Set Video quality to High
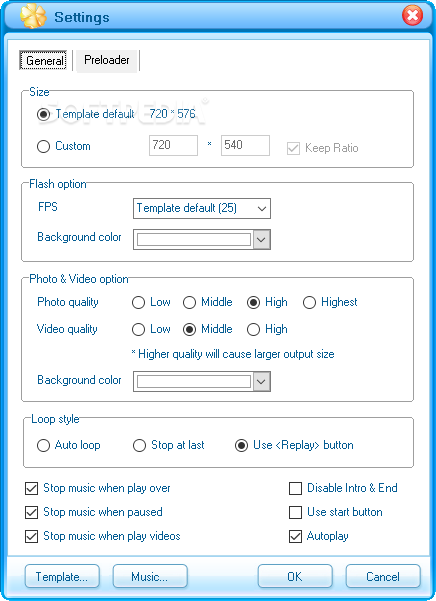 coord(253,330)
